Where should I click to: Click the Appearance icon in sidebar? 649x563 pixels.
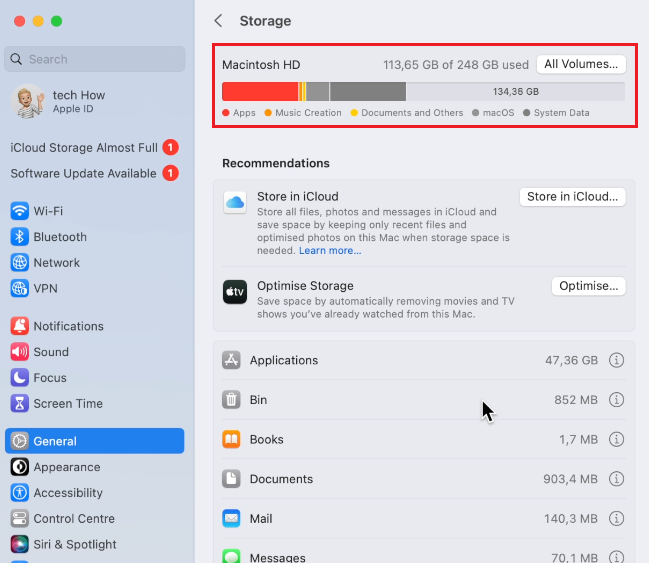(x=19, y=467)
